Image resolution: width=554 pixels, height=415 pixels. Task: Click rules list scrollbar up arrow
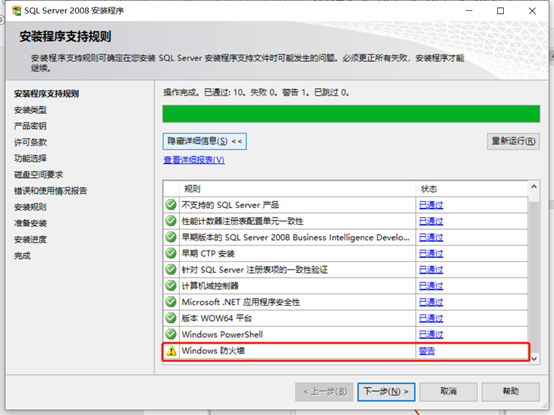tap(534, 186)
